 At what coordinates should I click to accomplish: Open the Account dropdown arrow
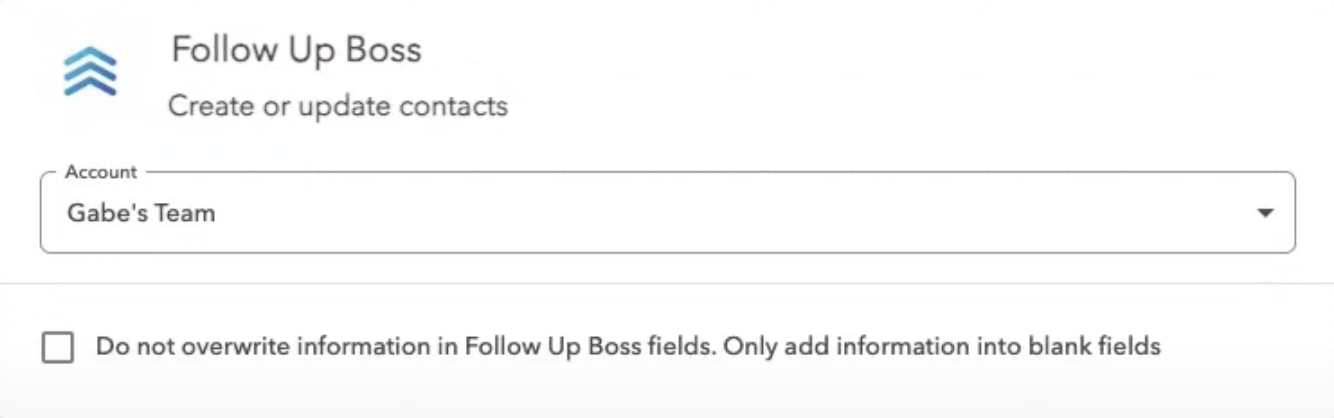click(1265, 213)
